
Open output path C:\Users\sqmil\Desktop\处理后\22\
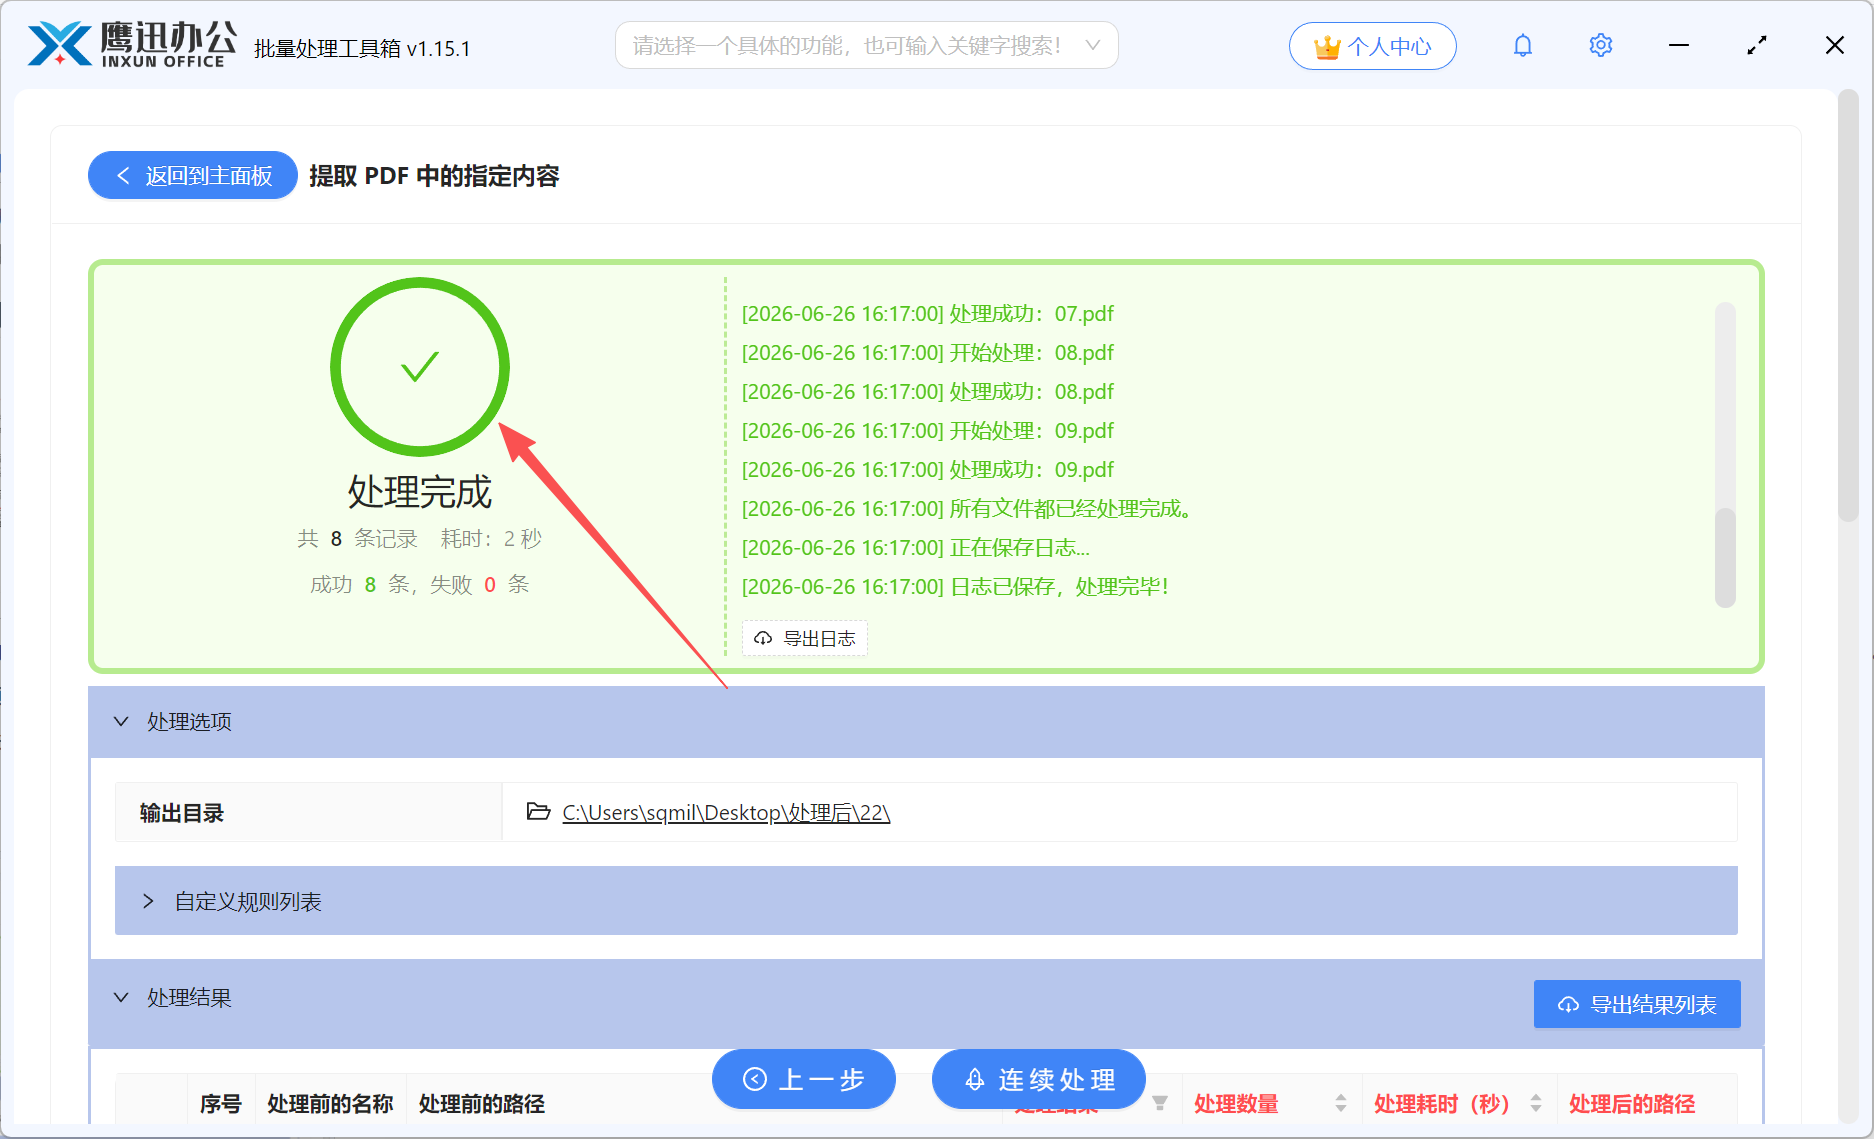point(726,812)
